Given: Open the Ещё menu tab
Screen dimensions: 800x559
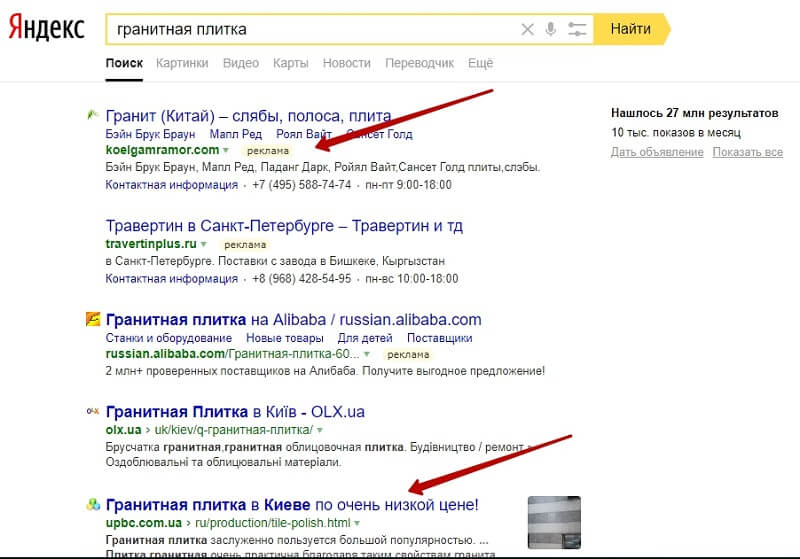Looking at the screenshot, I should [x=480, y=63].
